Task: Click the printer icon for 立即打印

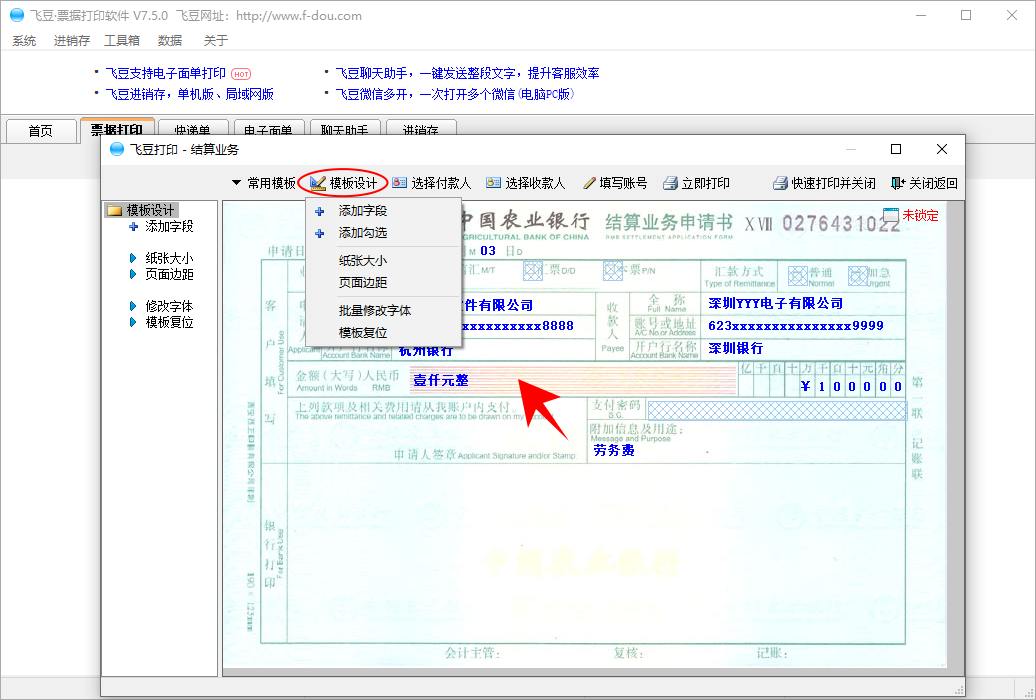Action: pos(671,183)
